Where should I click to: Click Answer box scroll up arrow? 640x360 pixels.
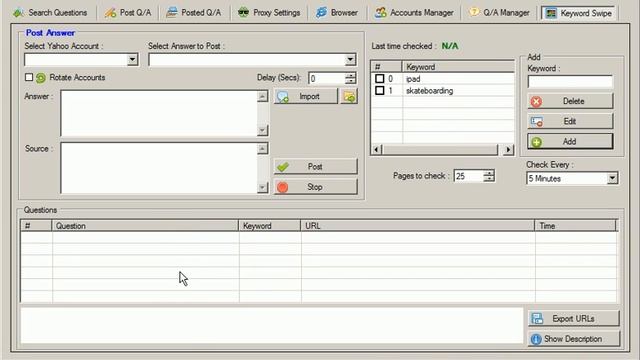pos(262,96)
